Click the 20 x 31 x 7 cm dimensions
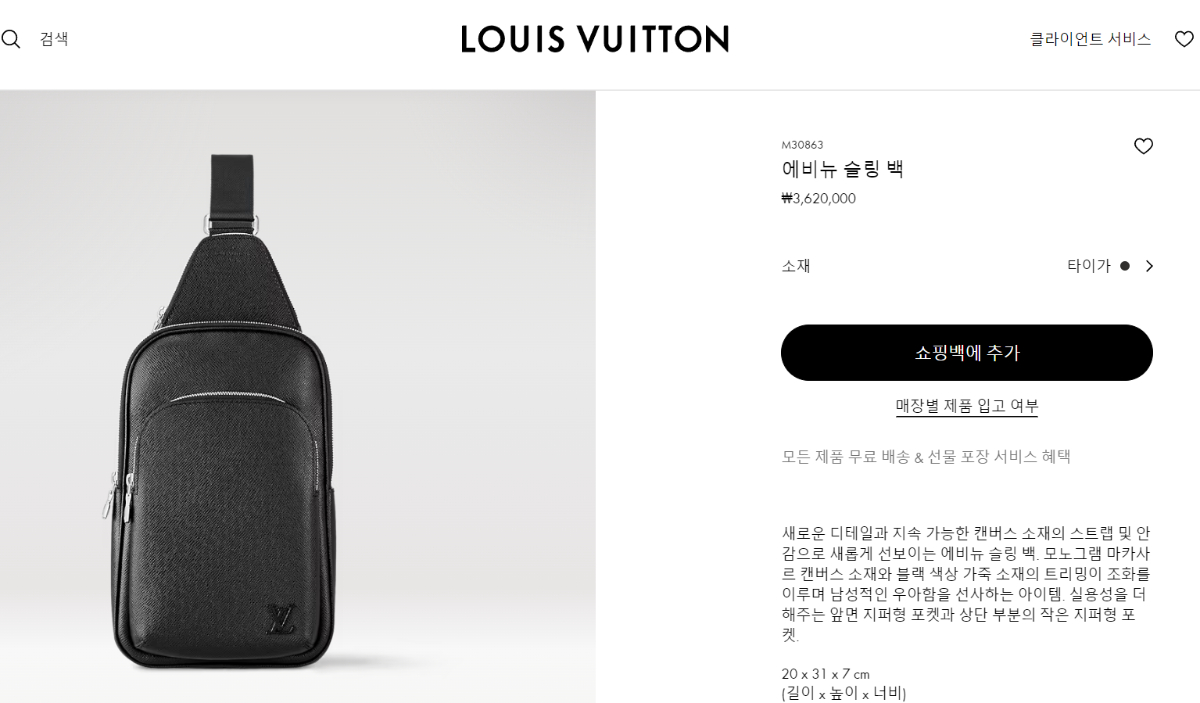The height and width of the screenshot is (703, 1200). [x=825, y=674]
